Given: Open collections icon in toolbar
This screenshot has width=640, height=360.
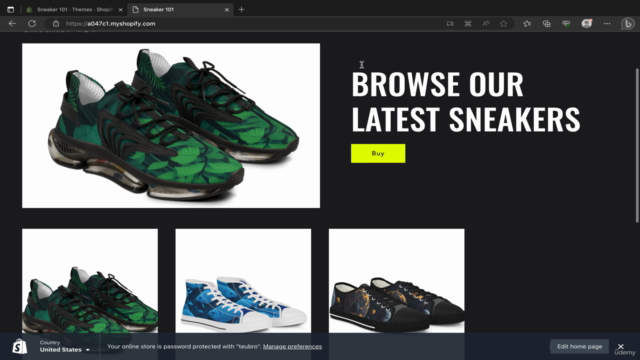Looking at the screenshot, I should pyautogui.click(x=547, y=24).
